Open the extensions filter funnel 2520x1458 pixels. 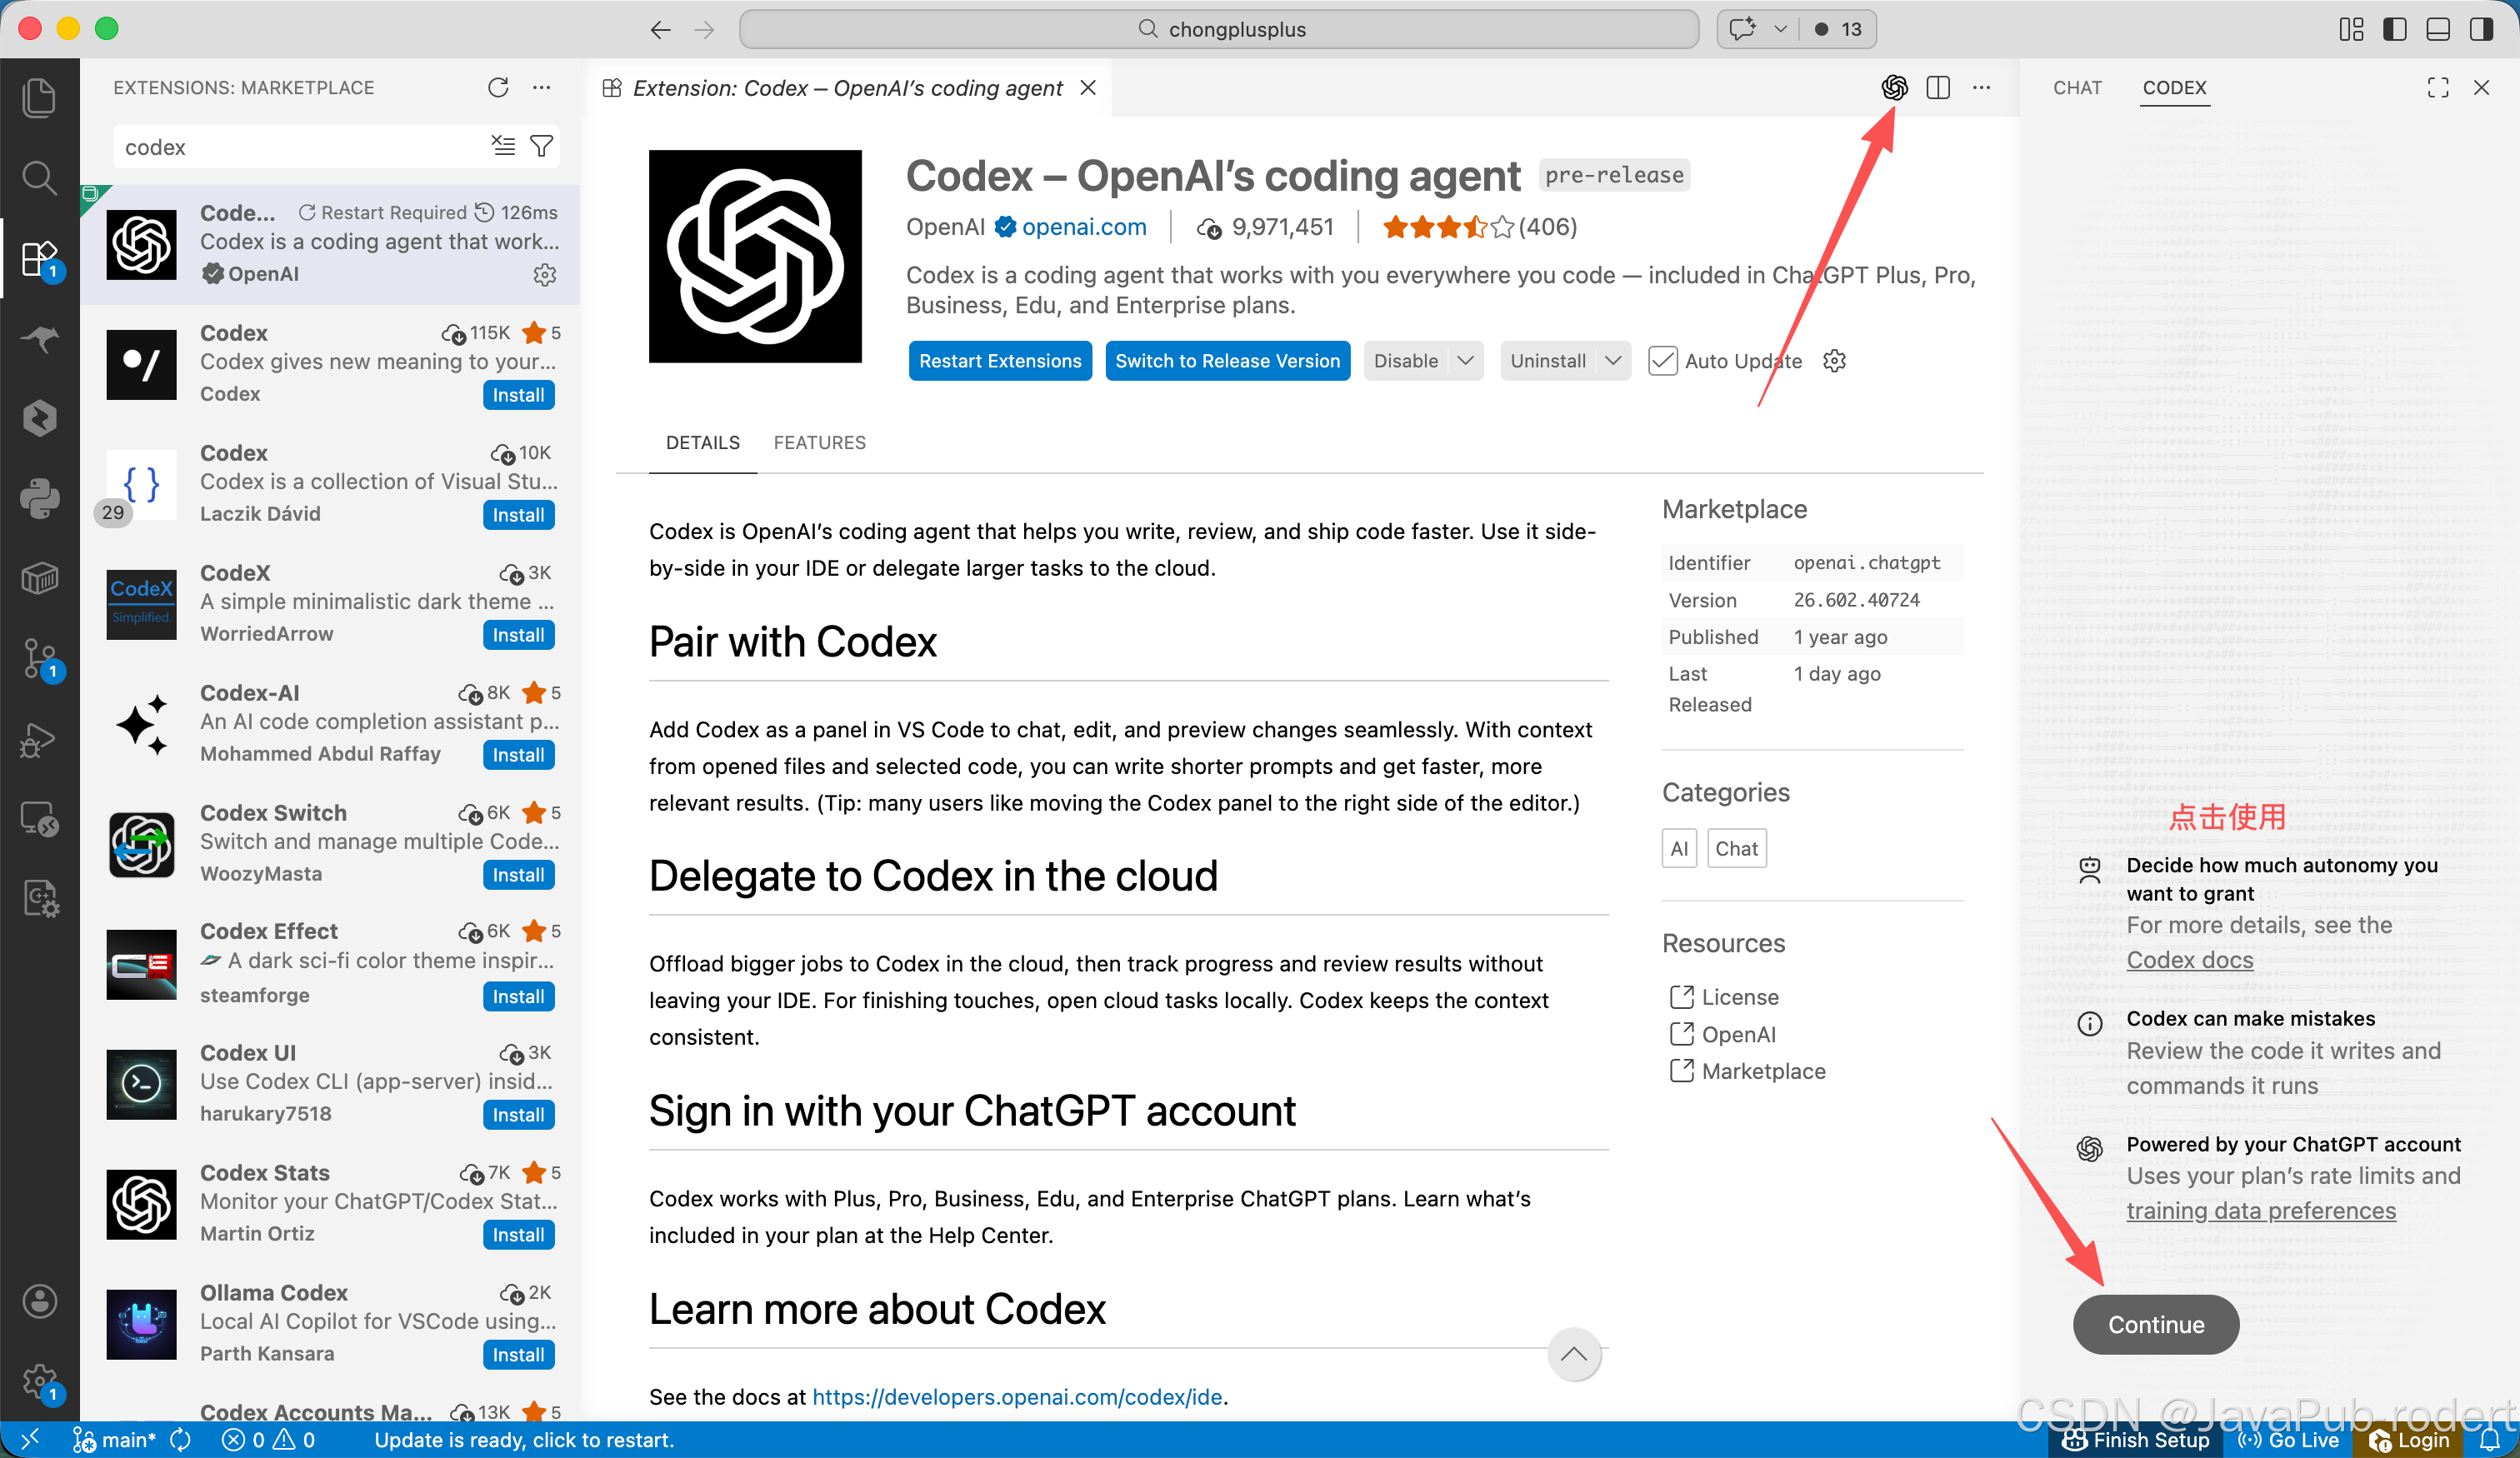pos(541,146)
